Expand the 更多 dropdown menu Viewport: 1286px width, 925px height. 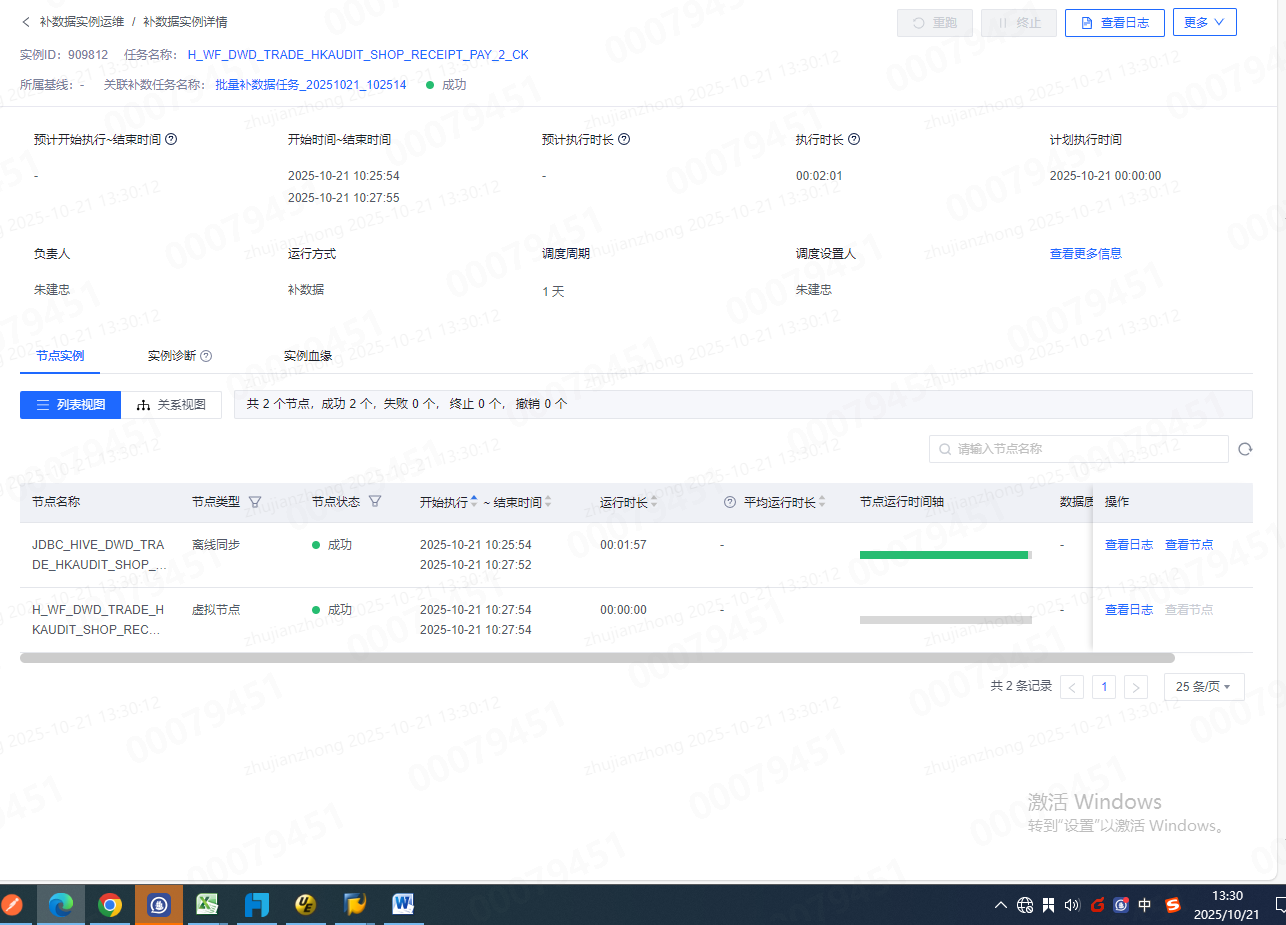(1204, 22)
